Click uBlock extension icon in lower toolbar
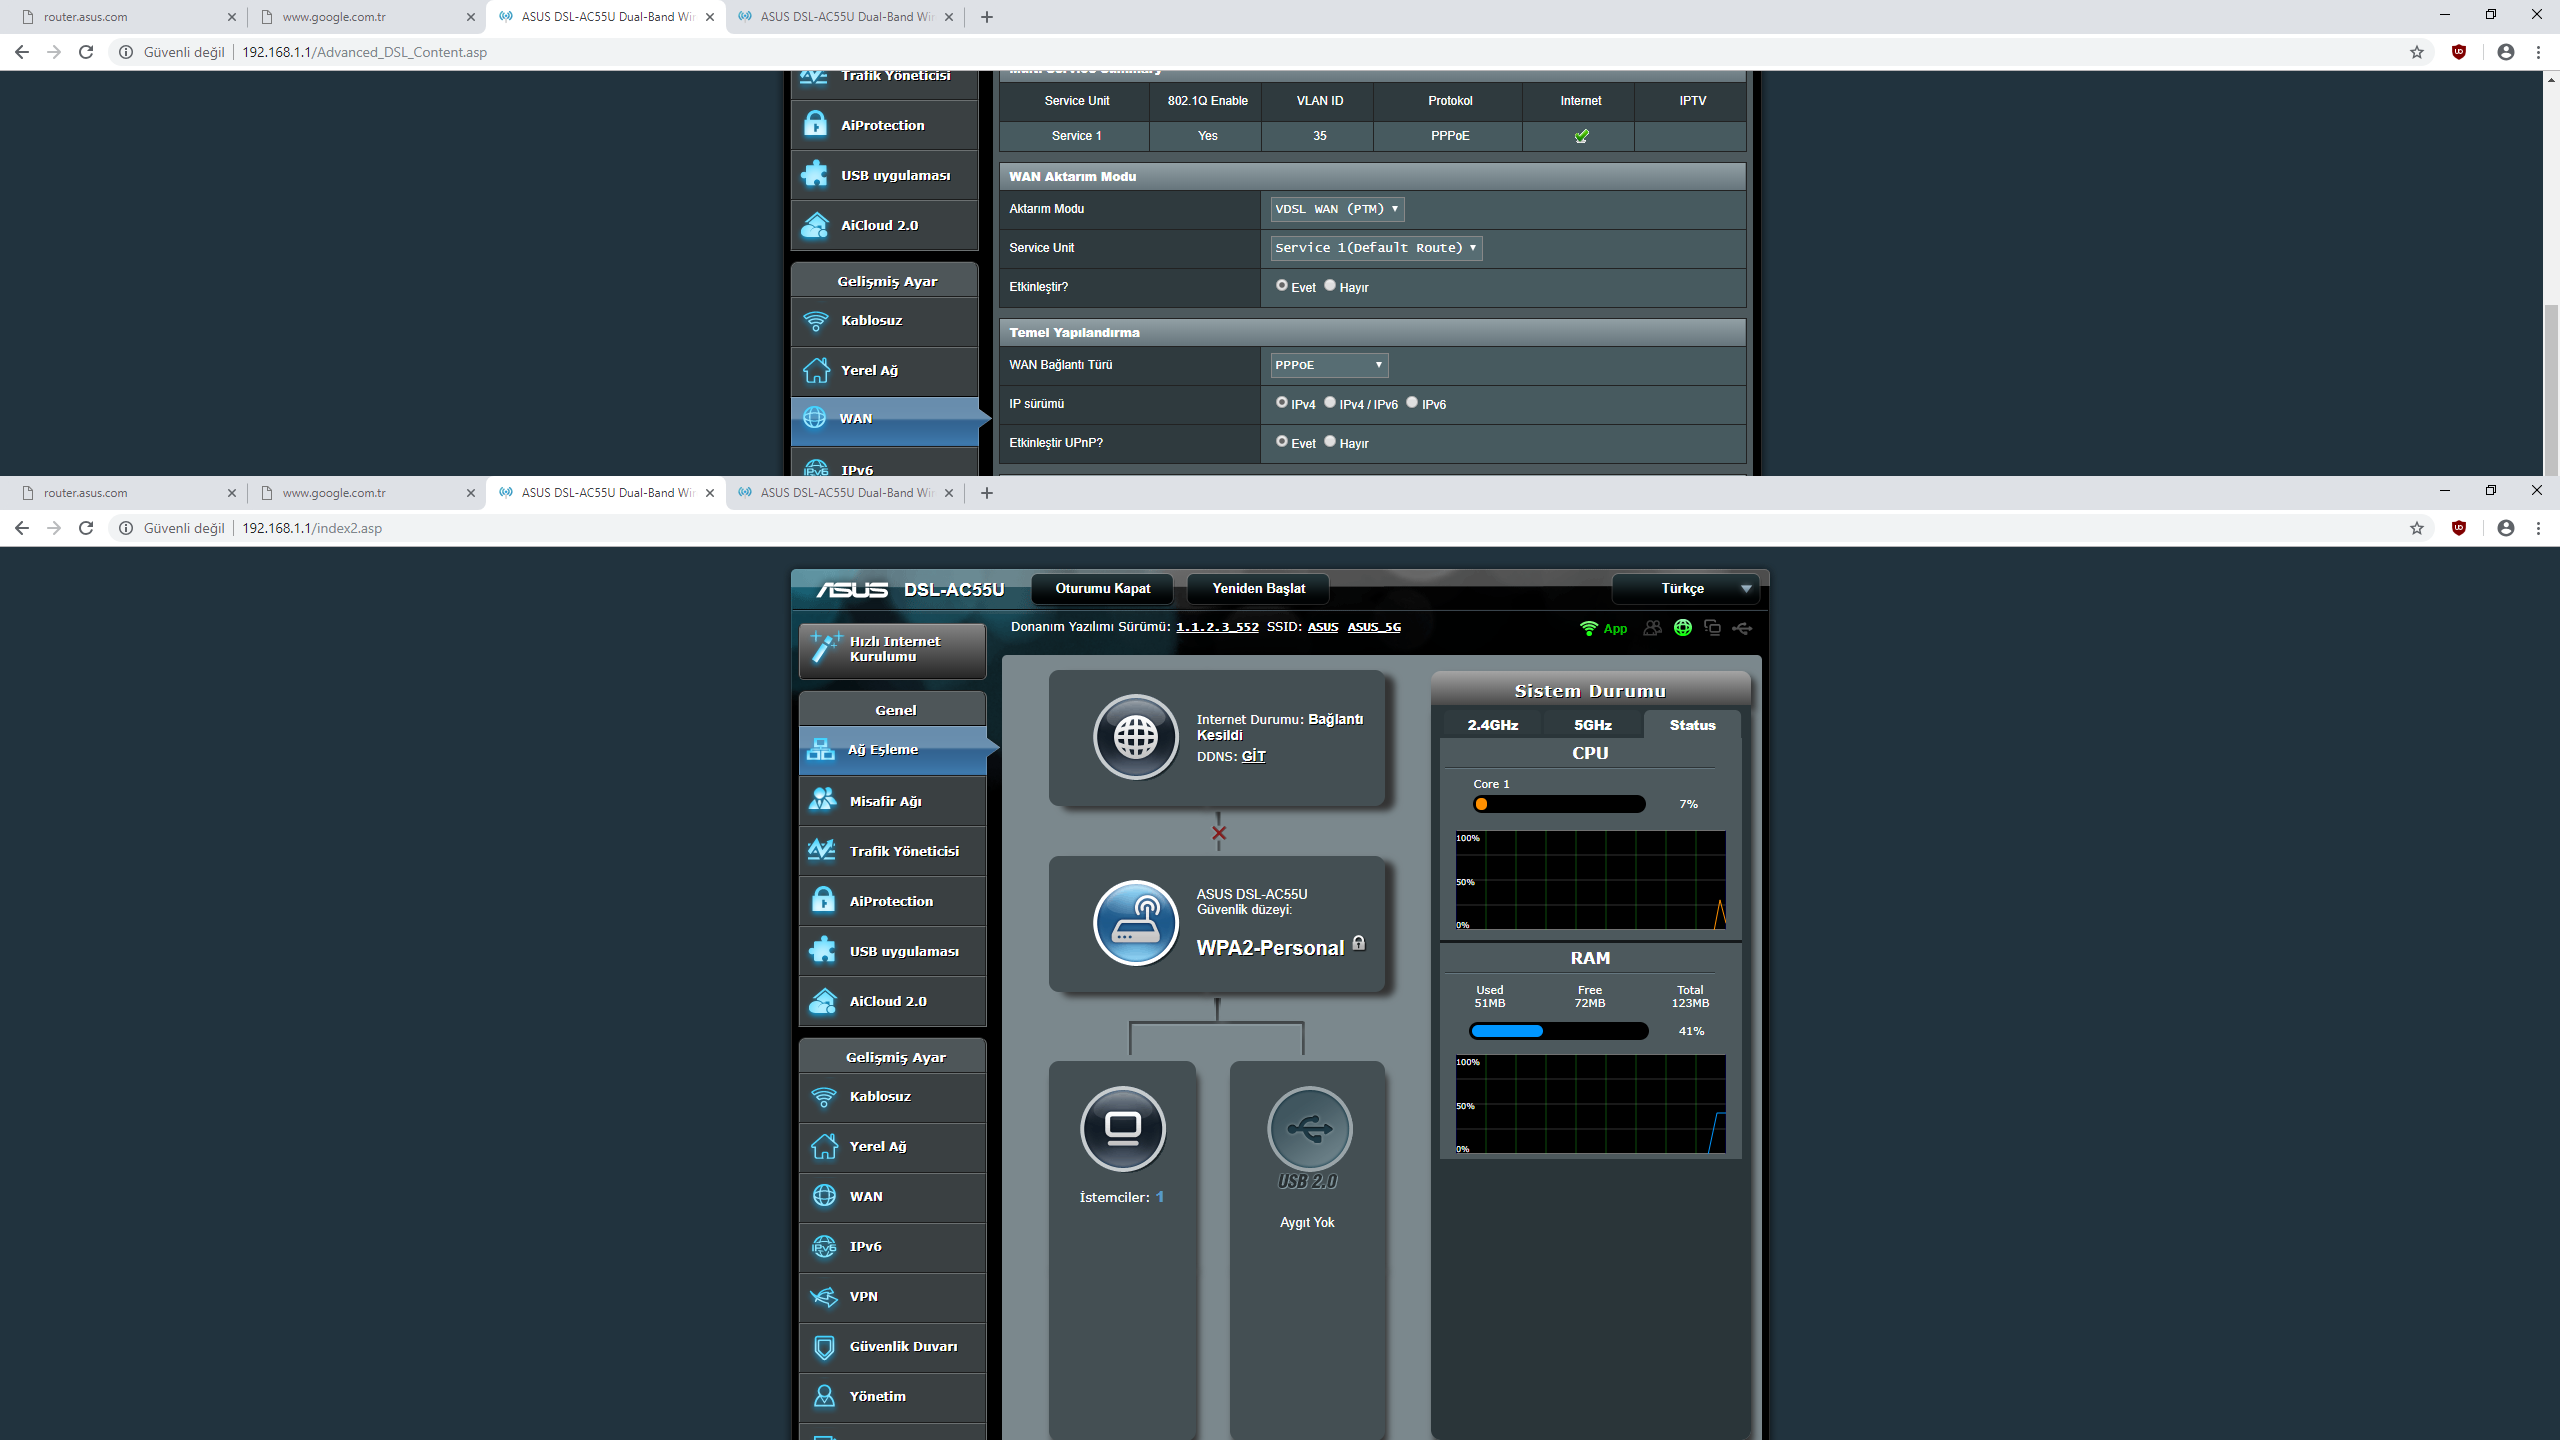This screenshot has width=2560, height=1440. coord(2458,528)
